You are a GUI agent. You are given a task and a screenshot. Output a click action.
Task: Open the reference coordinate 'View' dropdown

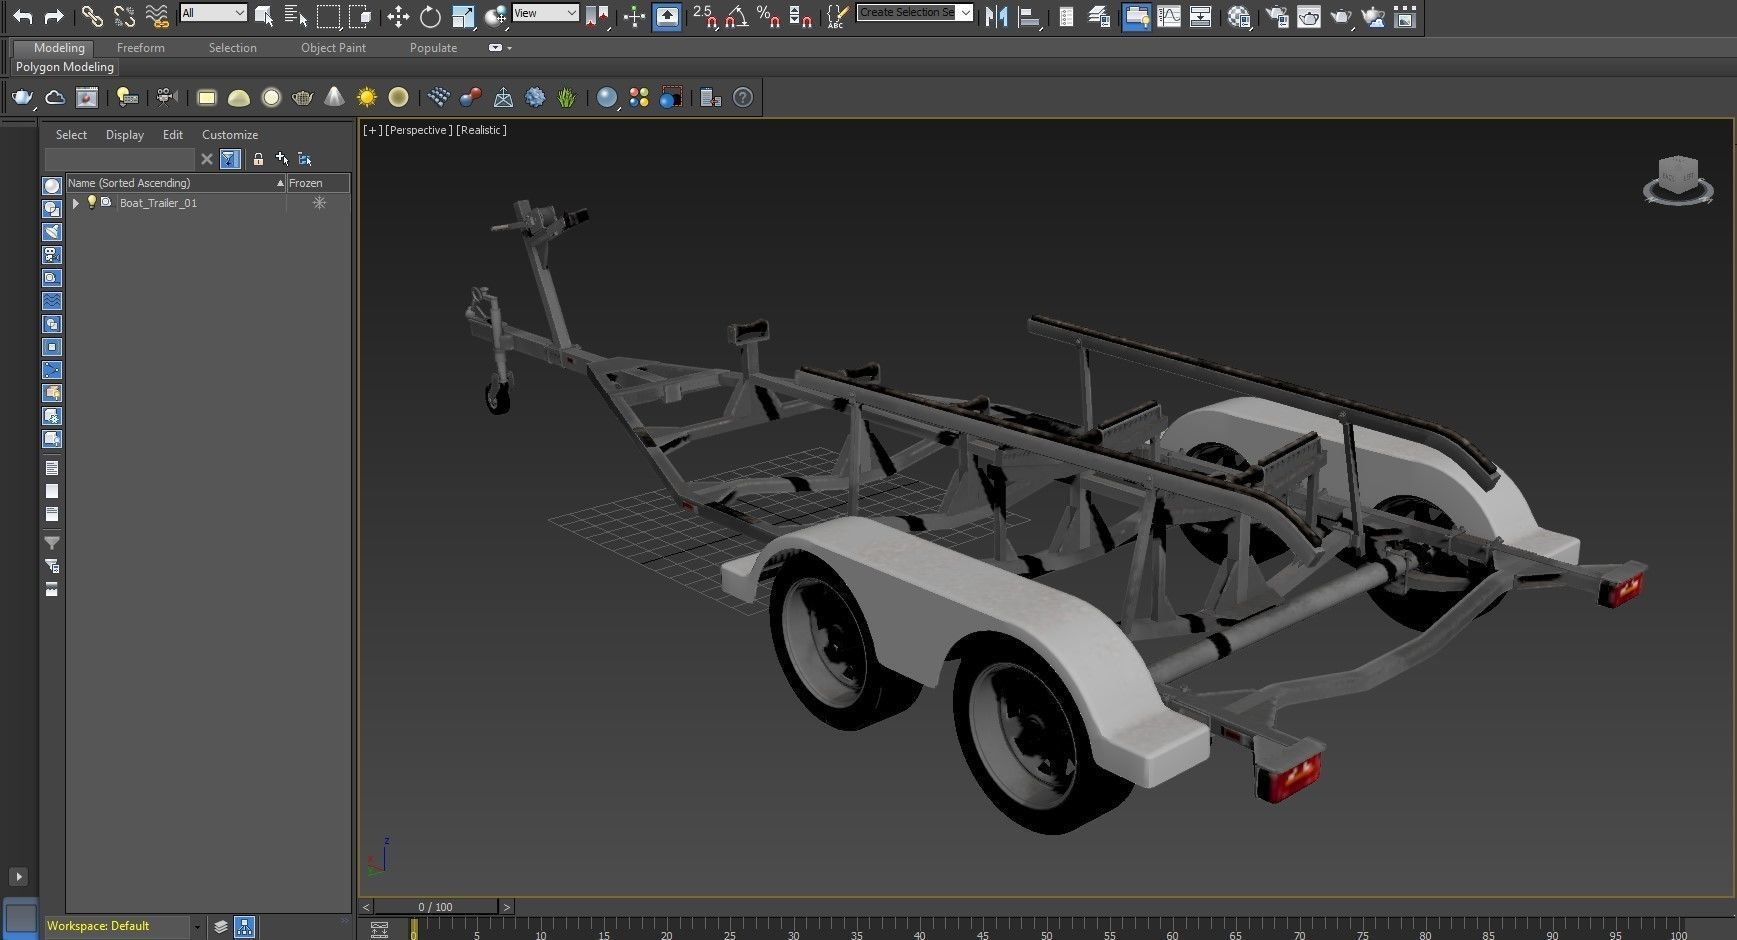545,13
